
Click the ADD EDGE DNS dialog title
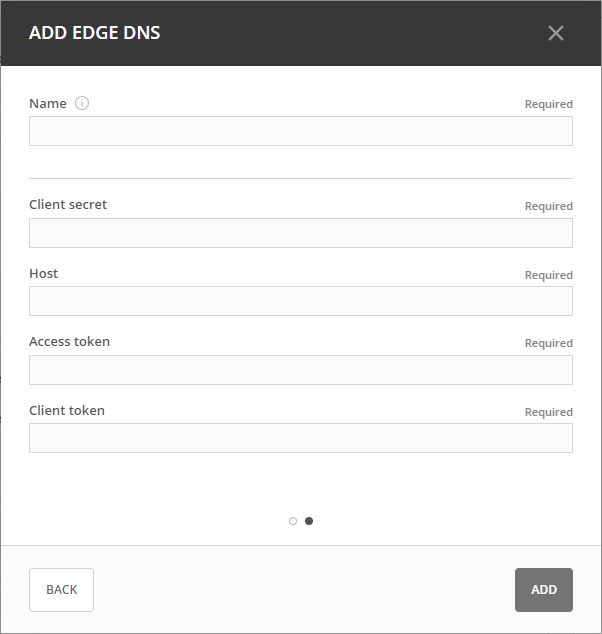coord(95,33)
